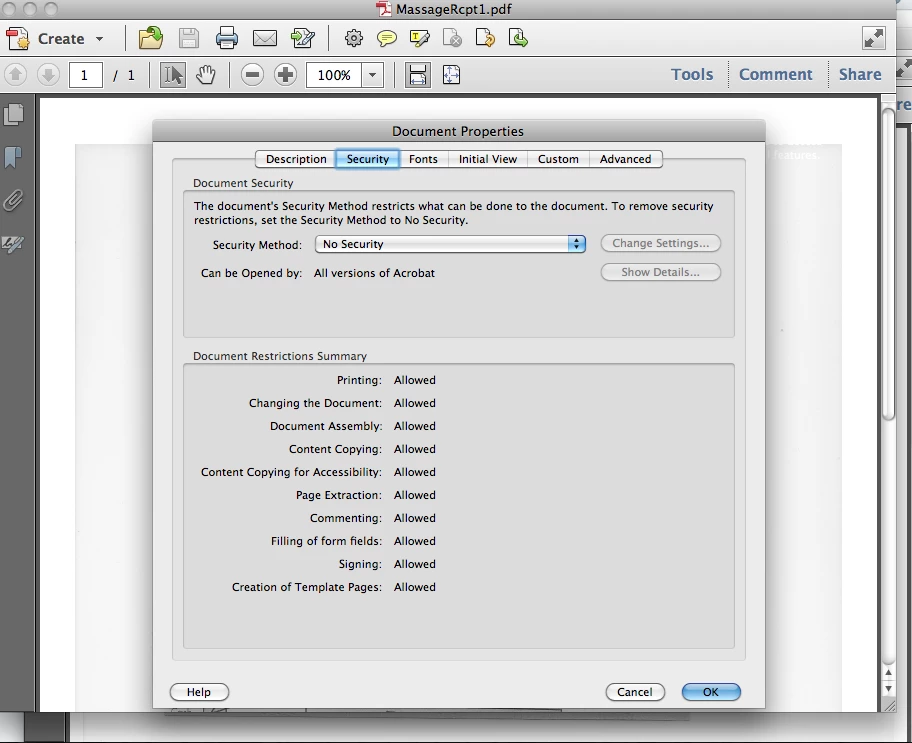
Task: Click the edit form pencil icon
Action: coord(302,38)
